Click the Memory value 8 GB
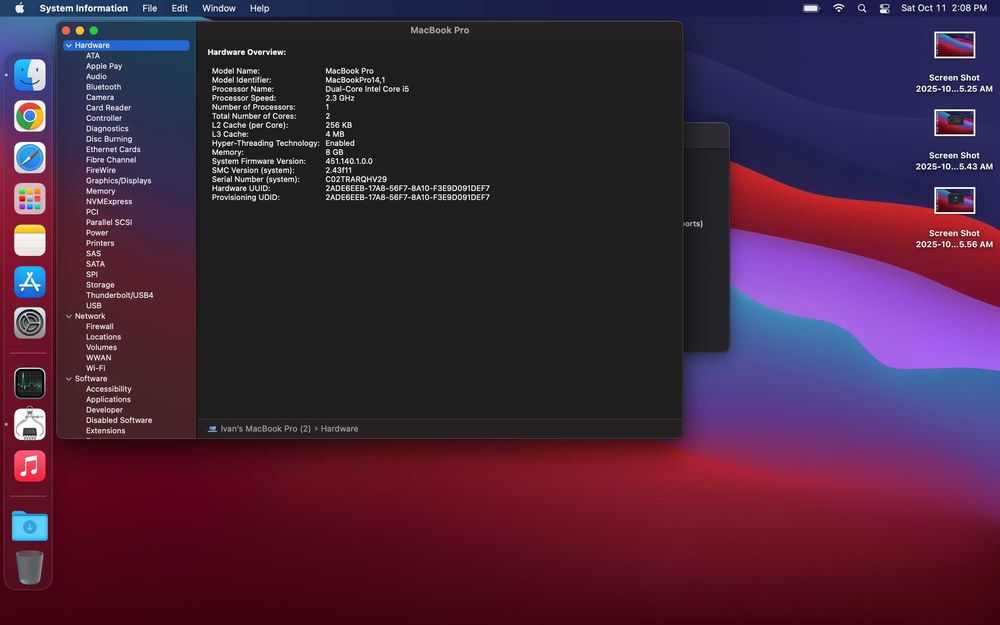This screenshot has height=625, width=1000. click(x=334, y=152)
